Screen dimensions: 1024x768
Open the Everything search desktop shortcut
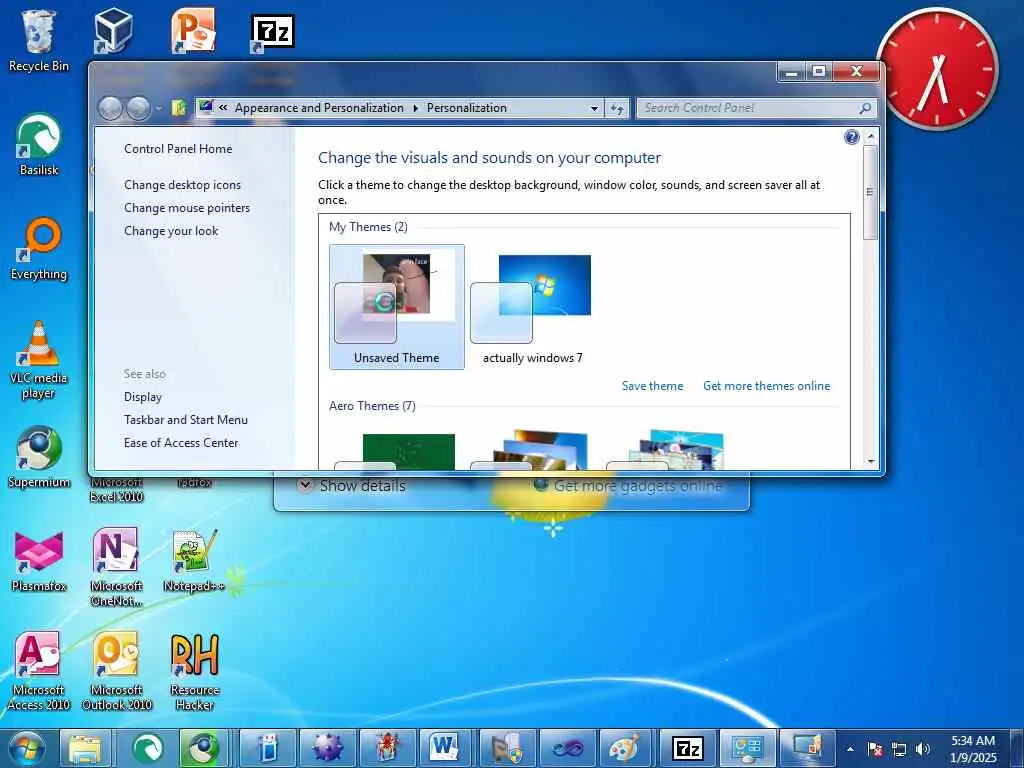click(39, 249)
